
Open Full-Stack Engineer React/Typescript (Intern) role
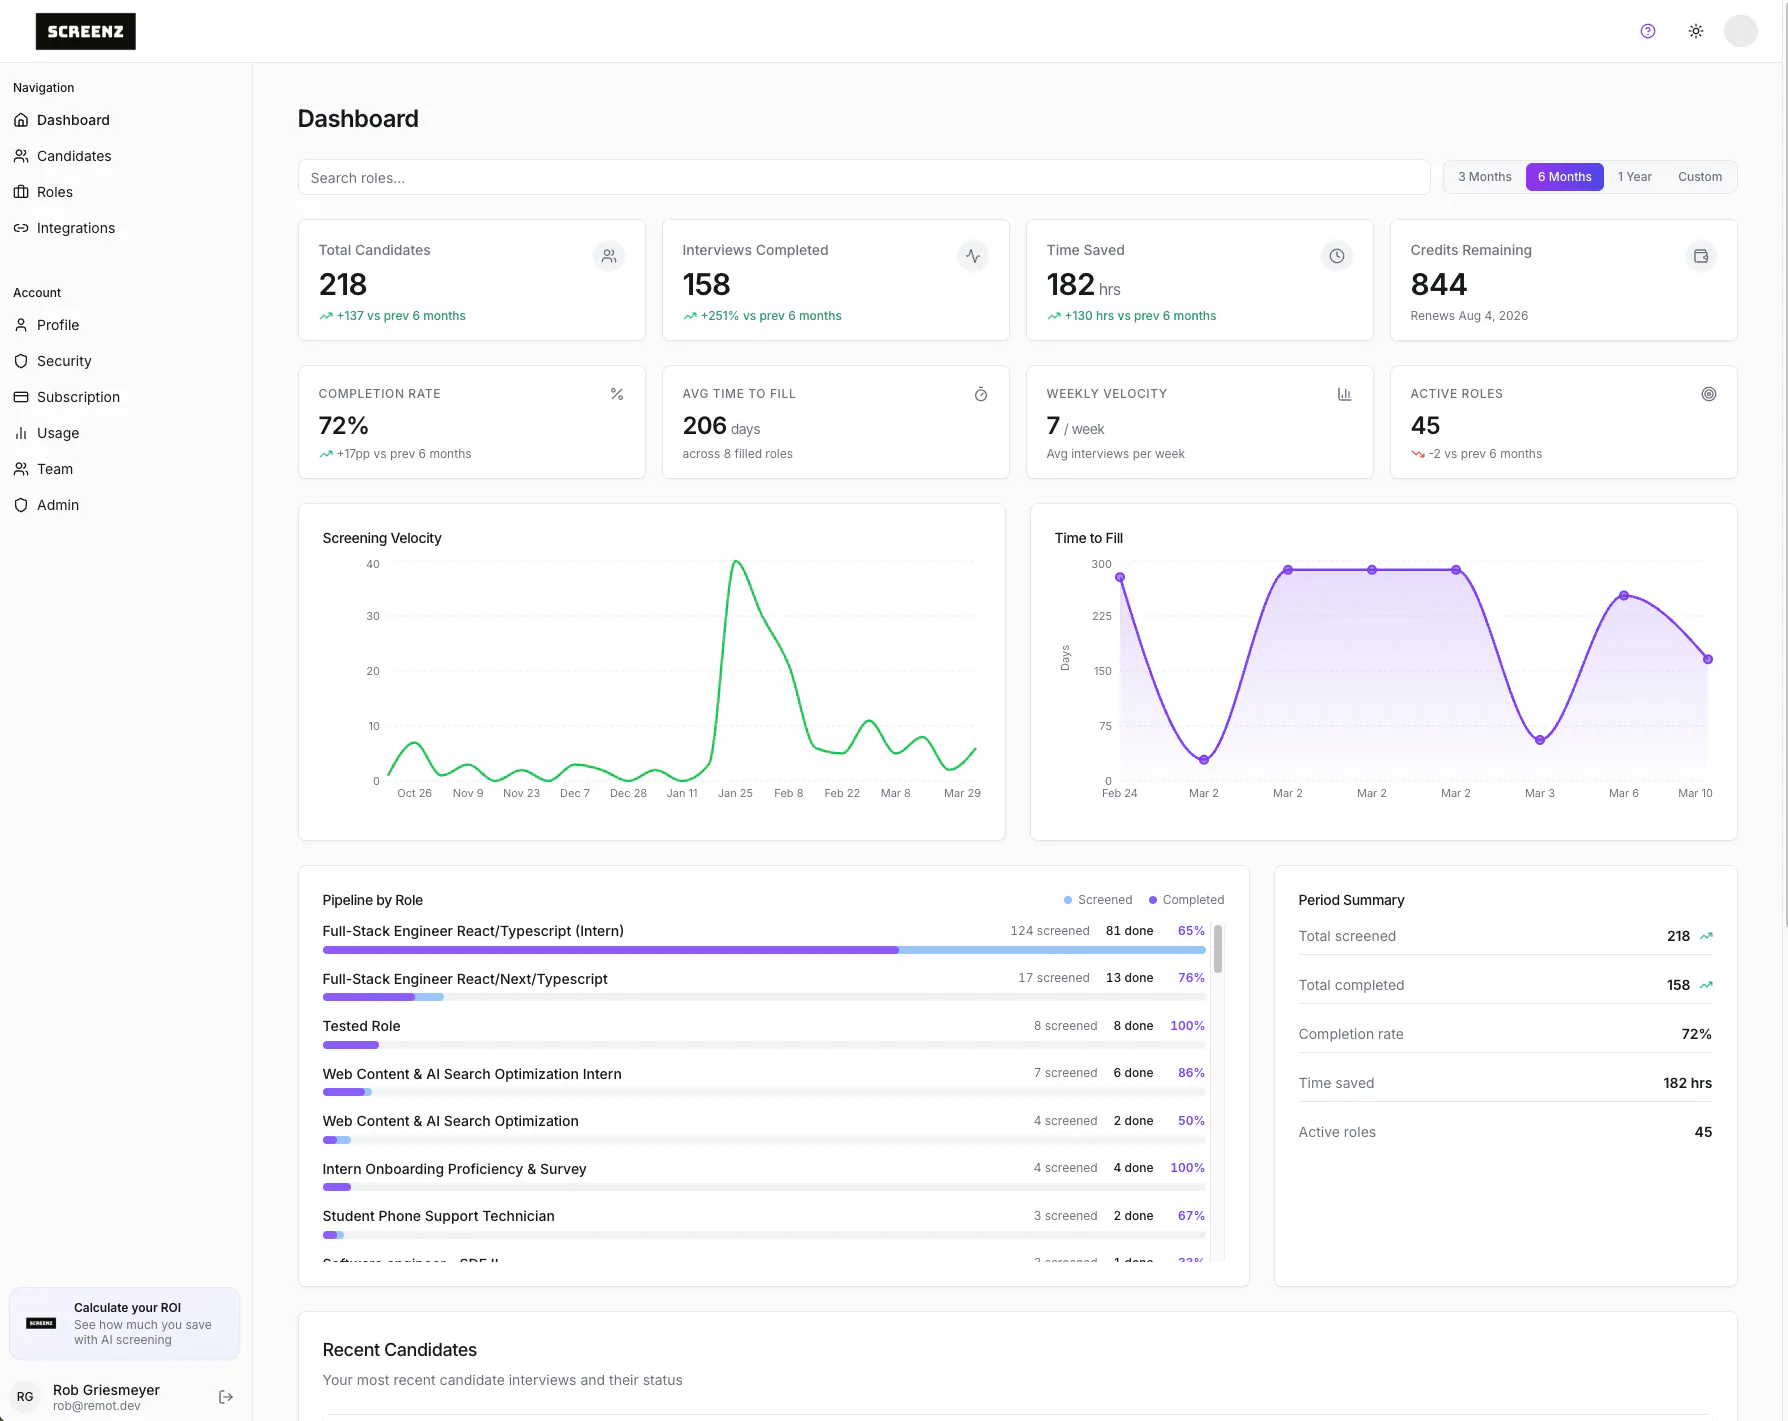click(473, 931)
